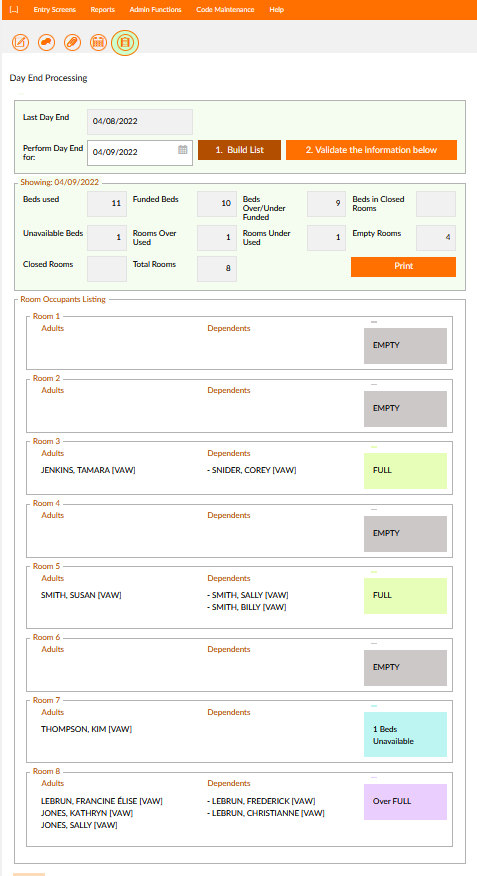Viewport: 477px width, 876px height.
Task: Click Room 4 EMPTY status box
Action: pos(406,534)
